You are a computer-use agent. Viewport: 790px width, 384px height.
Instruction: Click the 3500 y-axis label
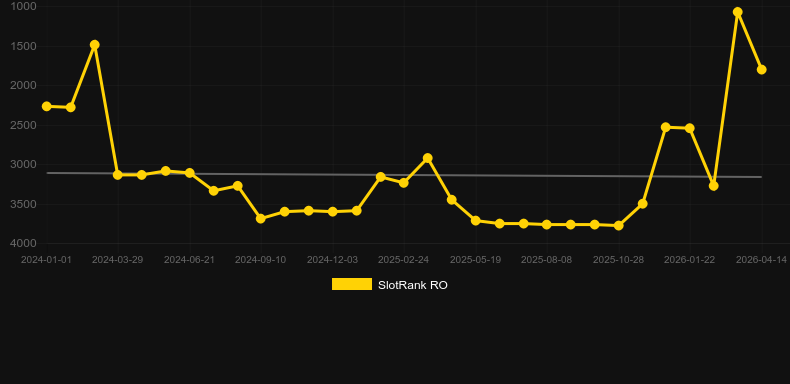pyautogui.click(x=23, y=204)
